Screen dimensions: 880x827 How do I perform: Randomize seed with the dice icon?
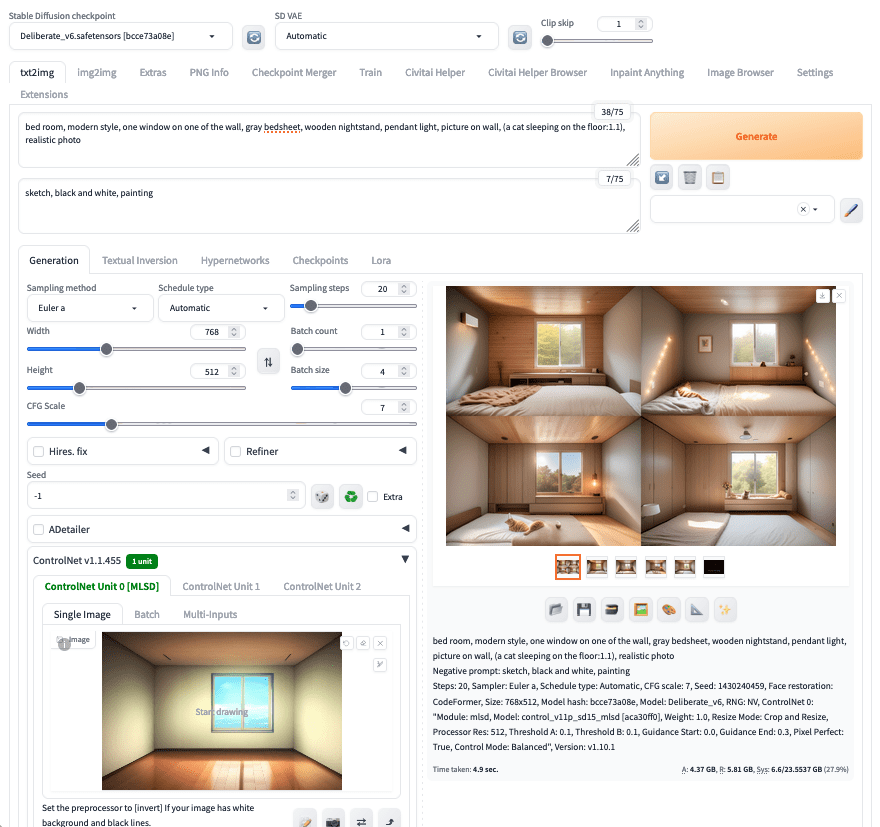(322, 497)
